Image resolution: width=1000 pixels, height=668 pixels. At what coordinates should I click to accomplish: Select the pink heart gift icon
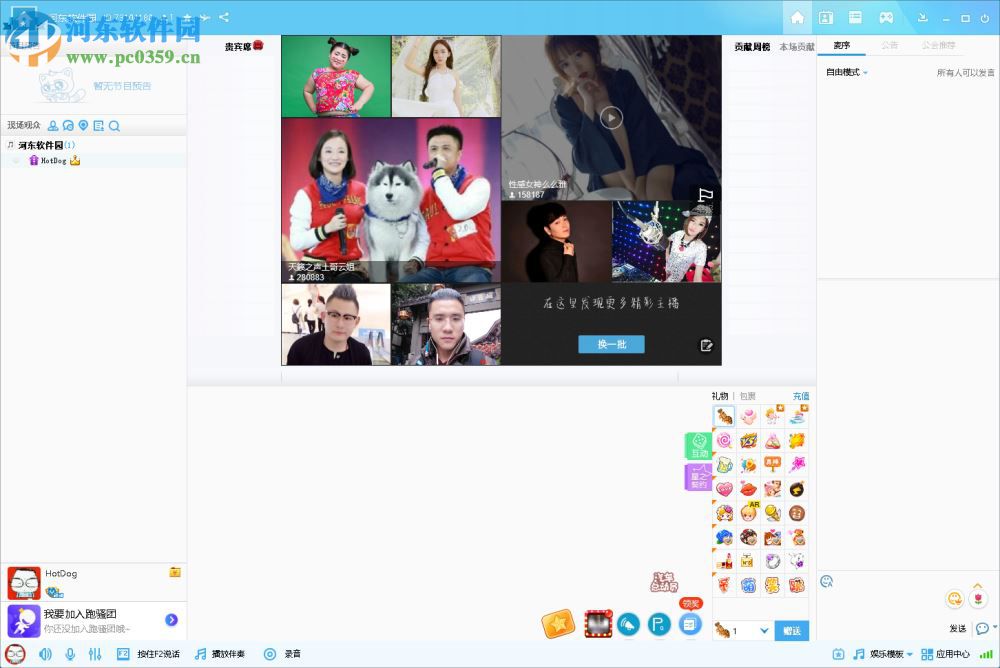click(724, 489)
